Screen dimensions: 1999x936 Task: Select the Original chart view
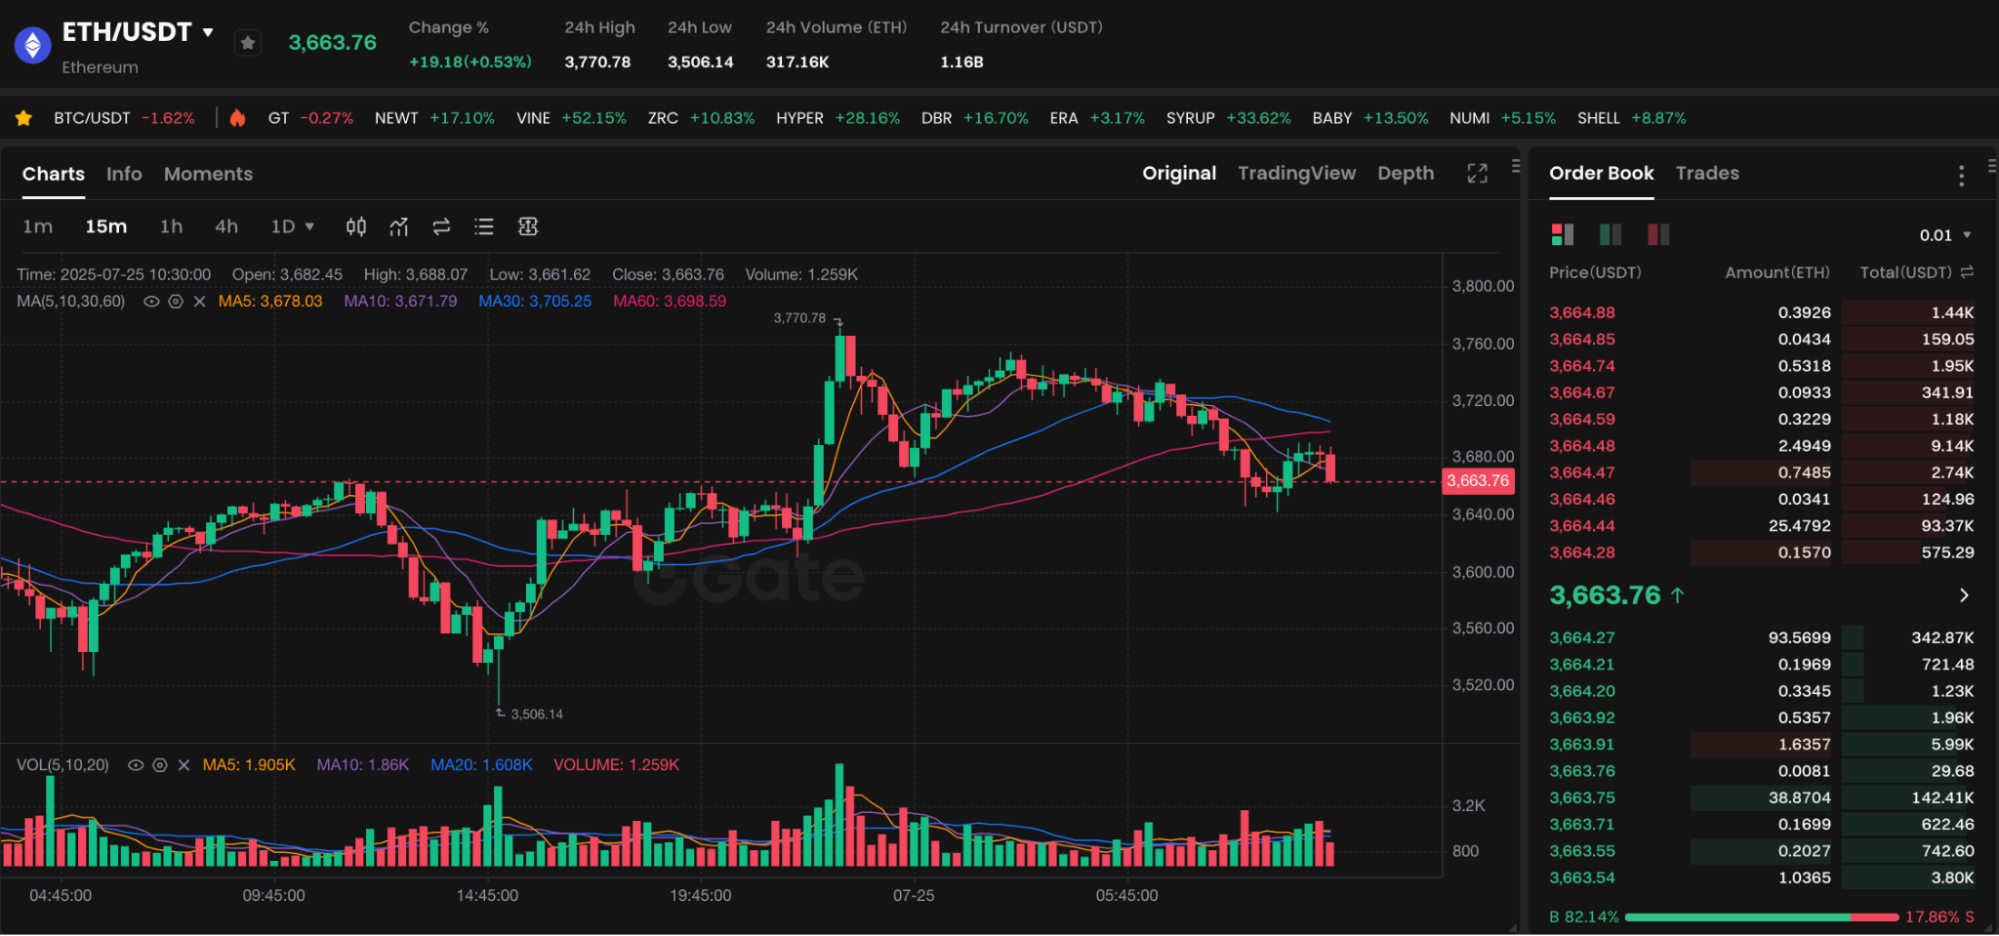coord(1179,173)
